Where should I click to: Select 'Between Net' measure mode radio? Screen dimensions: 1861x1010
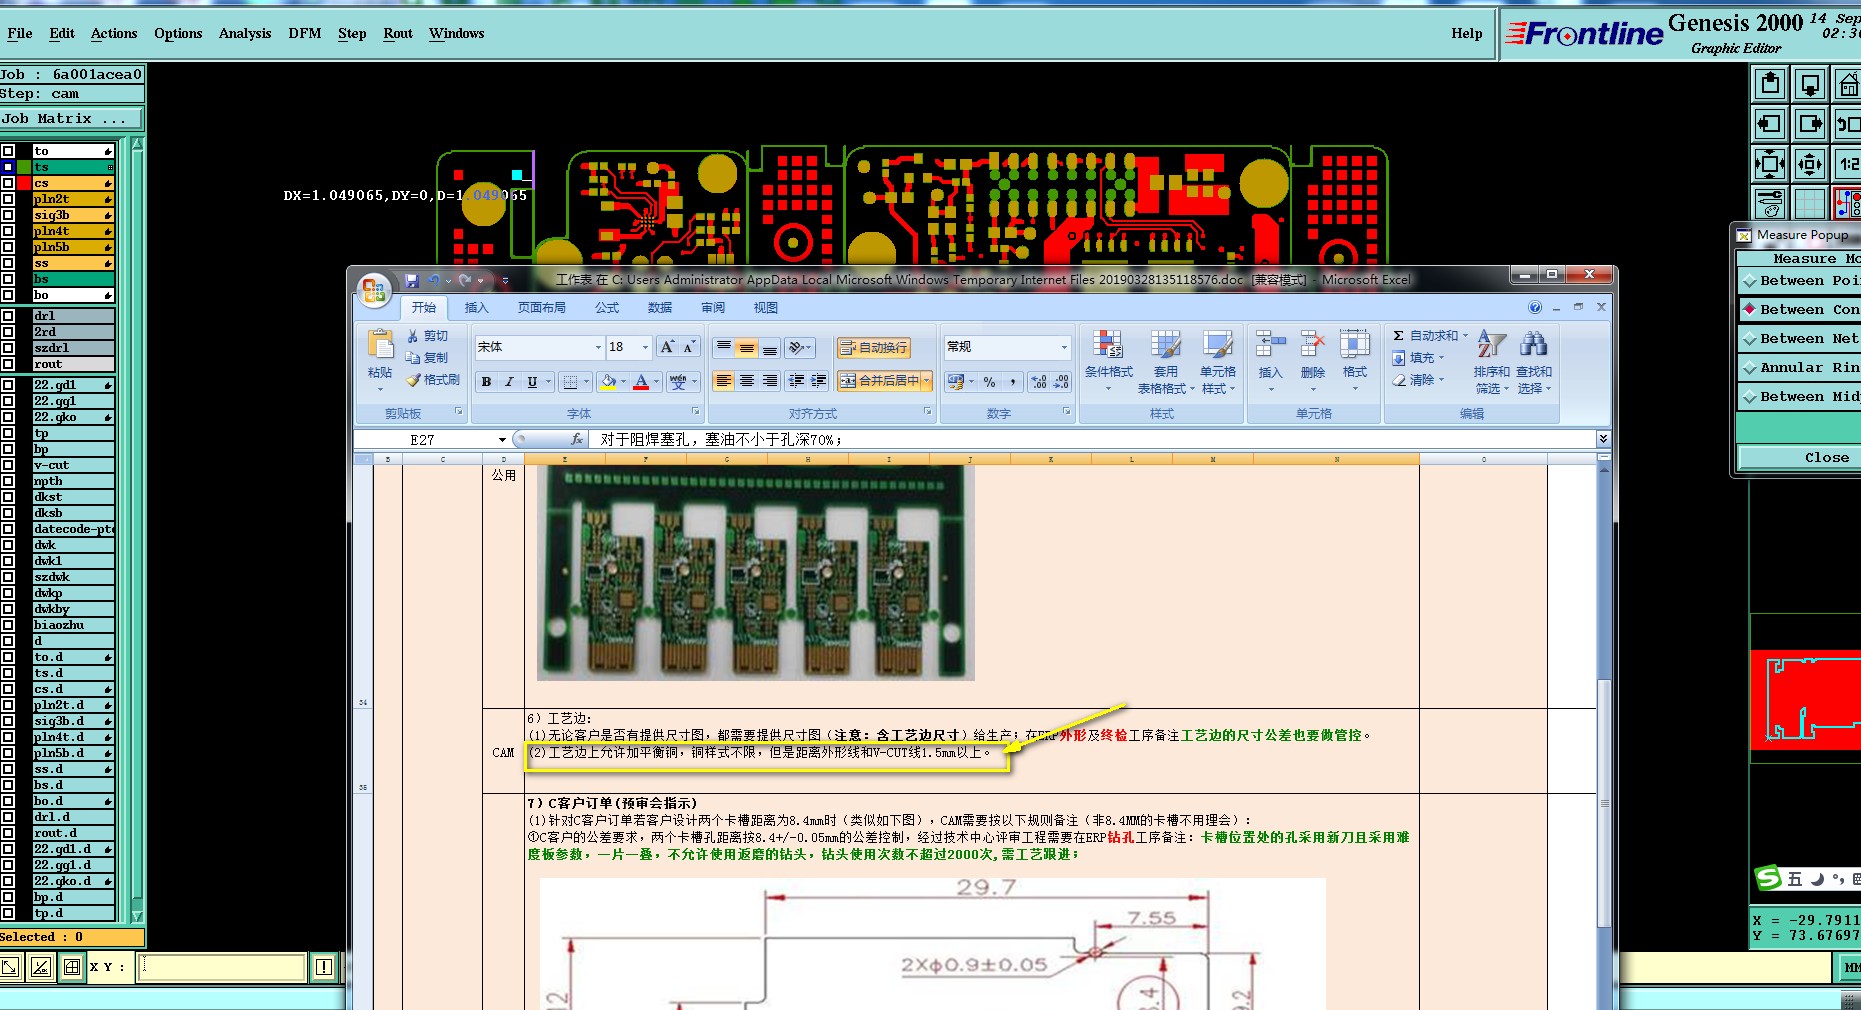point(1750,339)
